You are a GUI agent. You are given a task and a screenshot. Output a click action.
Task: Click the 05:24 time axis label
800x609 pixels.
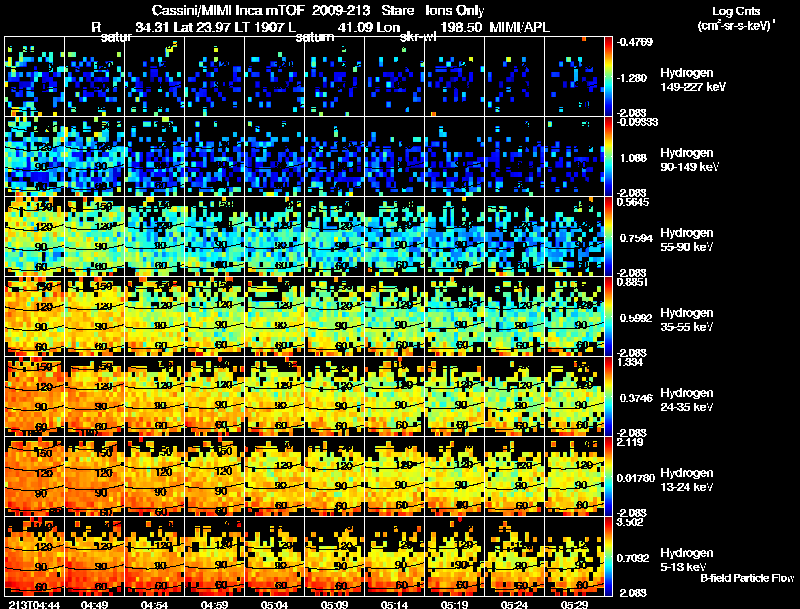514,604
